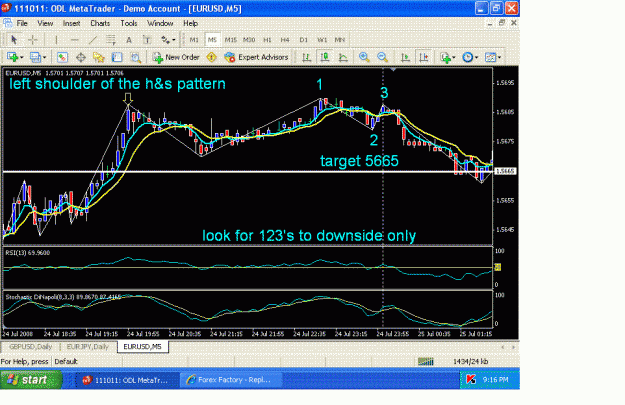Switch to the D1 daily timeframe
625x405 pixels.
304,39
